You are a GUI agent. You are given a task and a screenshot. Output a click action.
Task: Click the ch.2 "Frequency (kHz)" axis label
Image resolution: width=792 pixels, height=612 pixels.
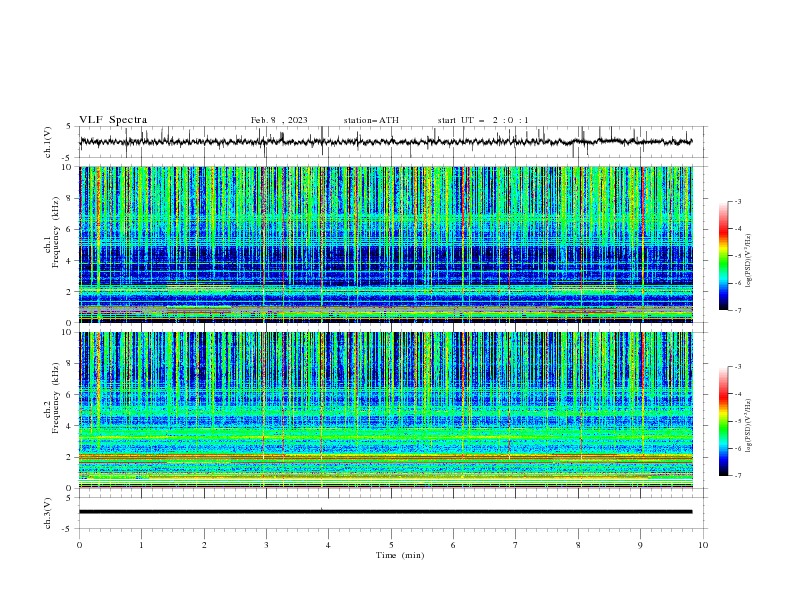[x=56, y=397]
